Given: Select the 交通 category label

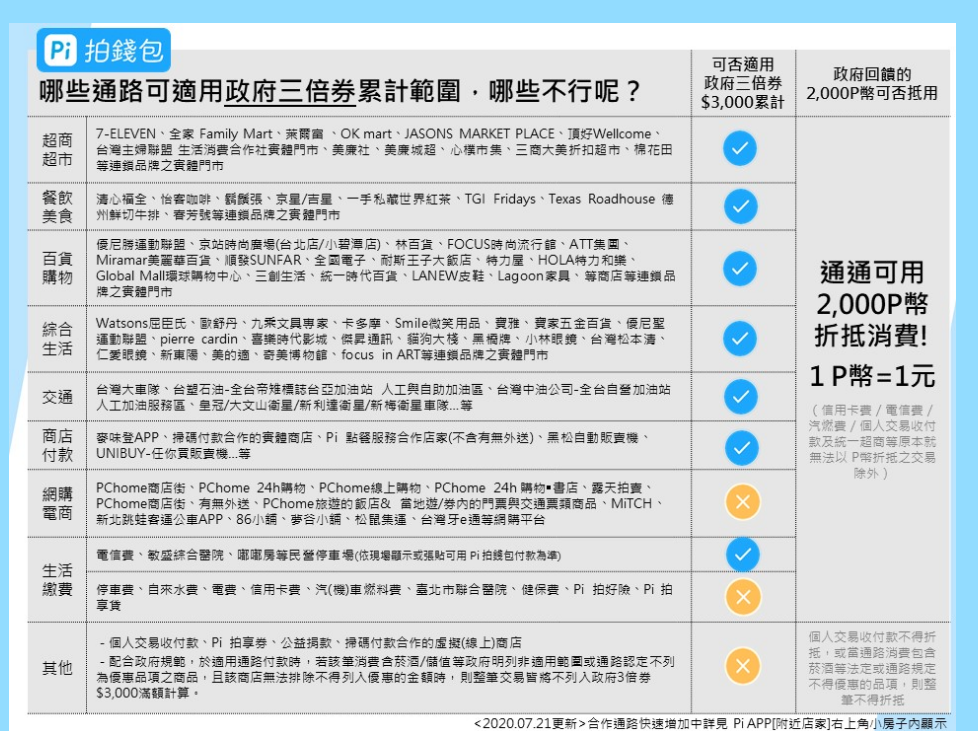Looking at the screenshot, I should 57,397.
